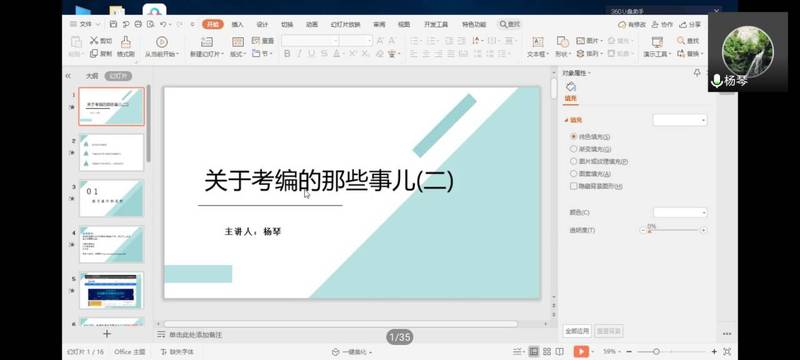This screenshot has height=360, width=800.
Task: Open the fill preset dropdown in the properties panel
Action: tap(680, 120)
